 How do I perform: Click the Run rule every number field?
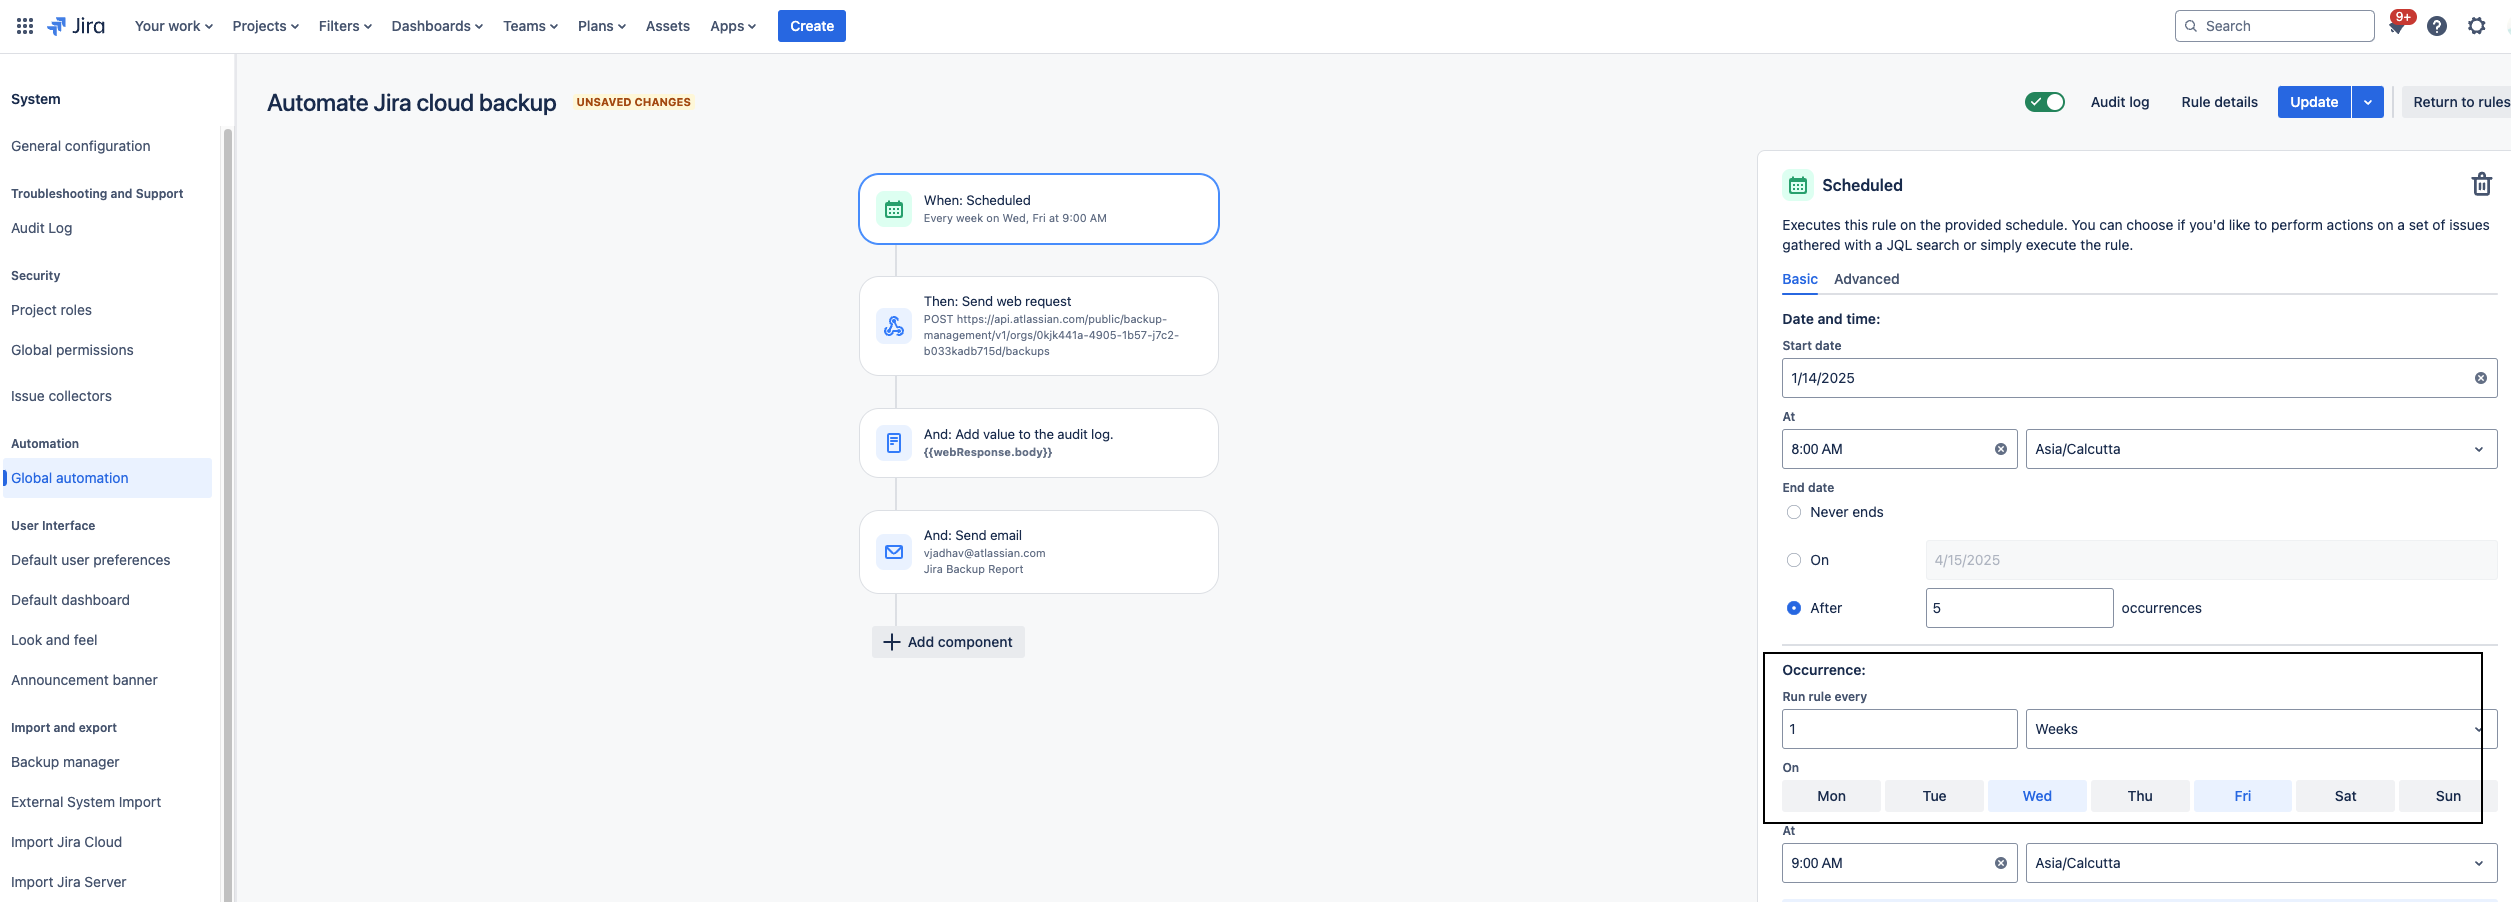click(1899, 729)
